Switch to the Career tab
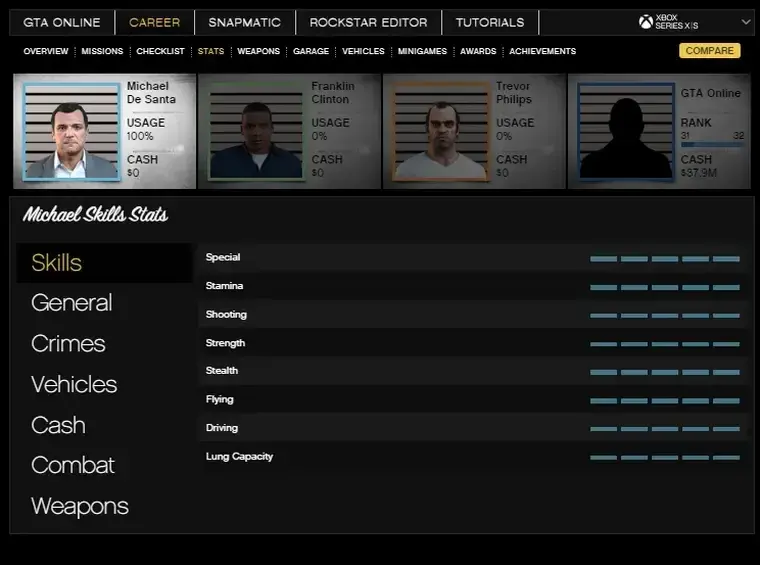Image resolution: width=760 pixels, height=565 pixels. (155, 22)
